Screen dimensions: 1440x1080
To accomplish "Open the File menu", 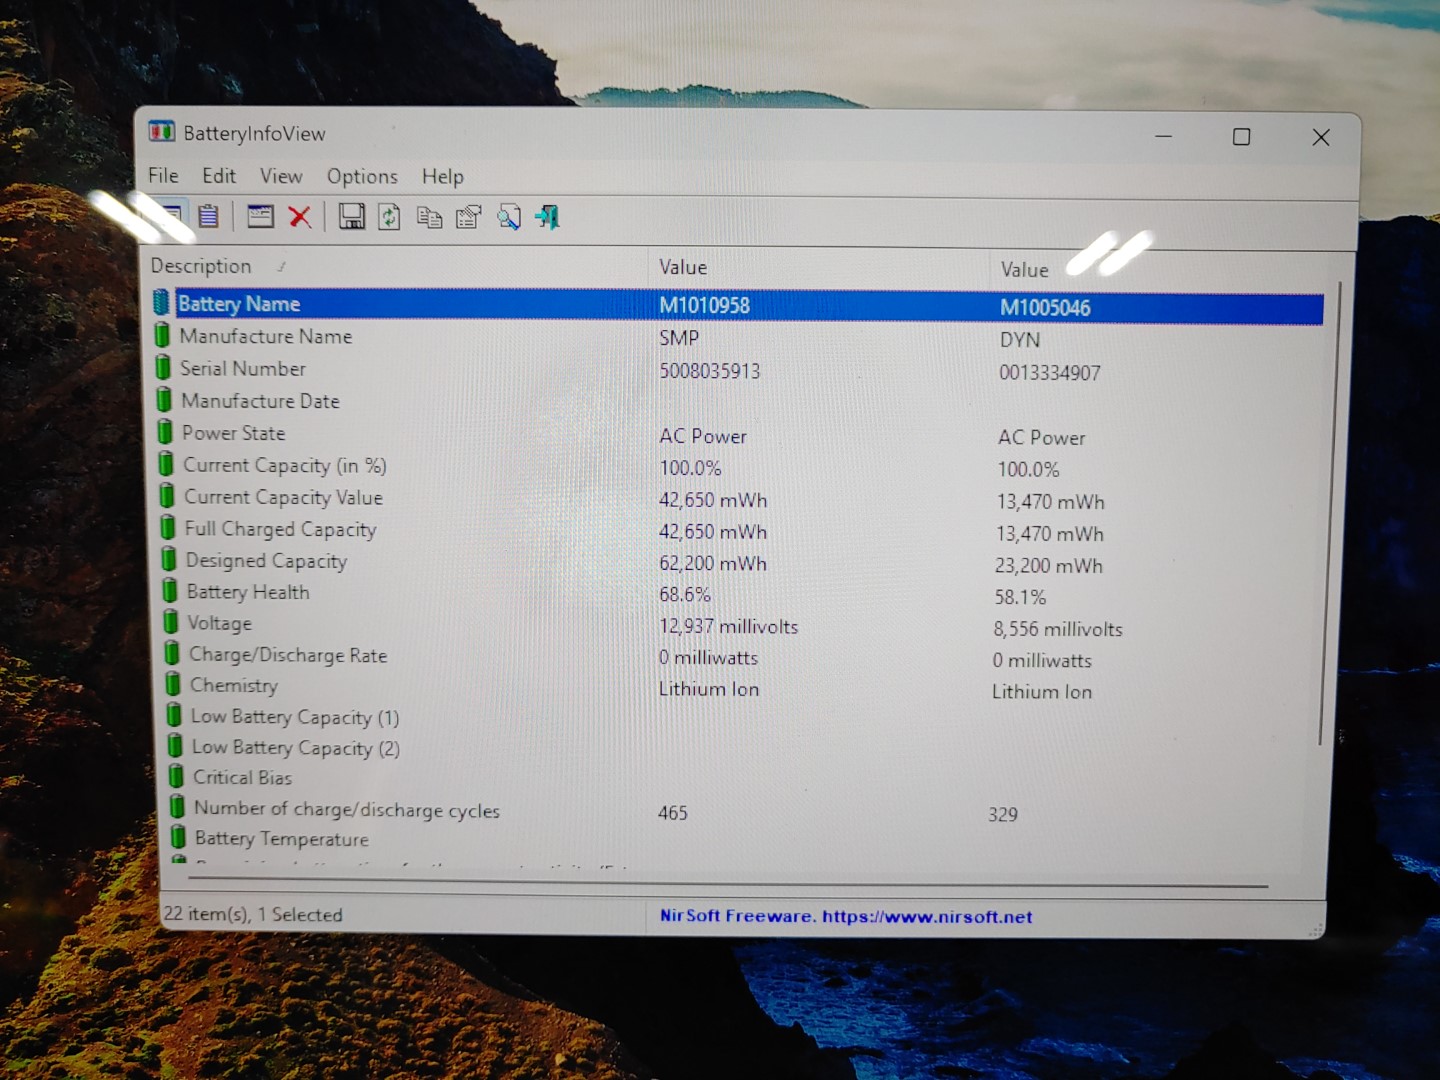I will pyautogui.click(x=162, y=176).
